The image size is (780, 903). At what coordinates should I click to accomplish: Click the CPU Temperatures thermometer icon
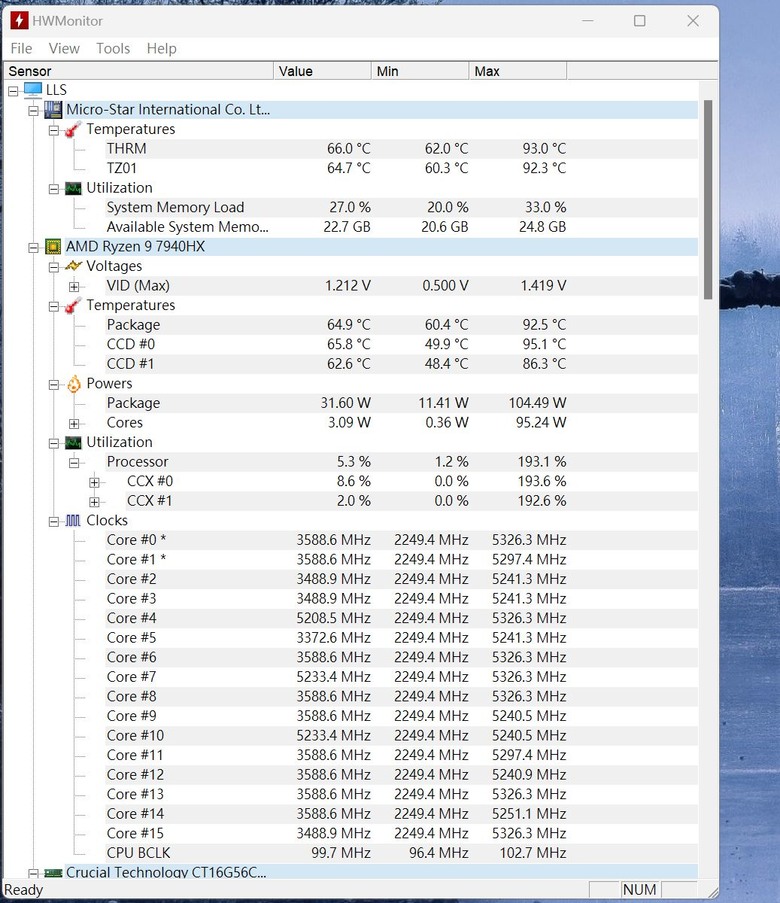(x=73, y=305)
